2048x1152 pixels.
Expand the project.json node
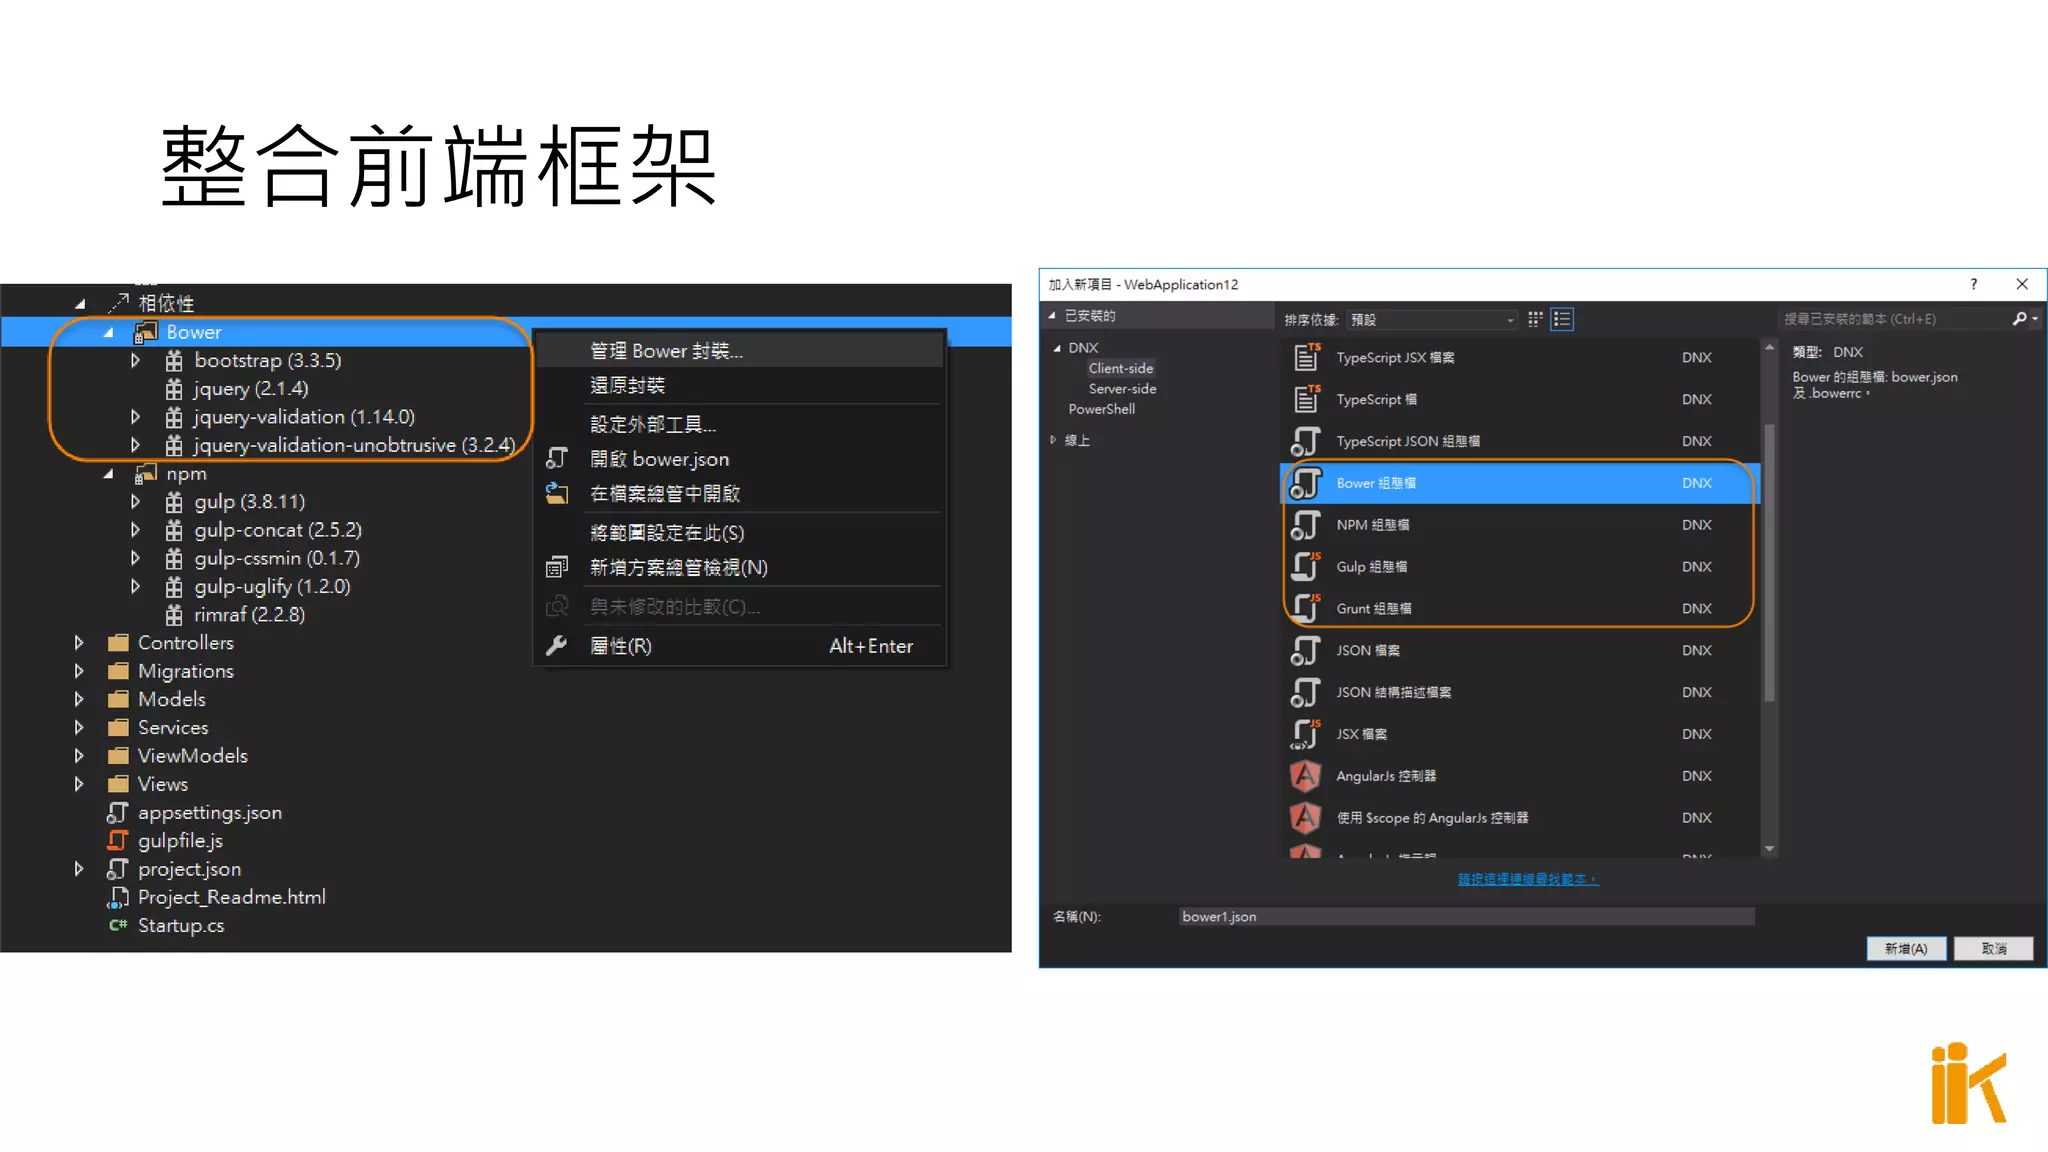pyautogui.click(x=79, y=869)
